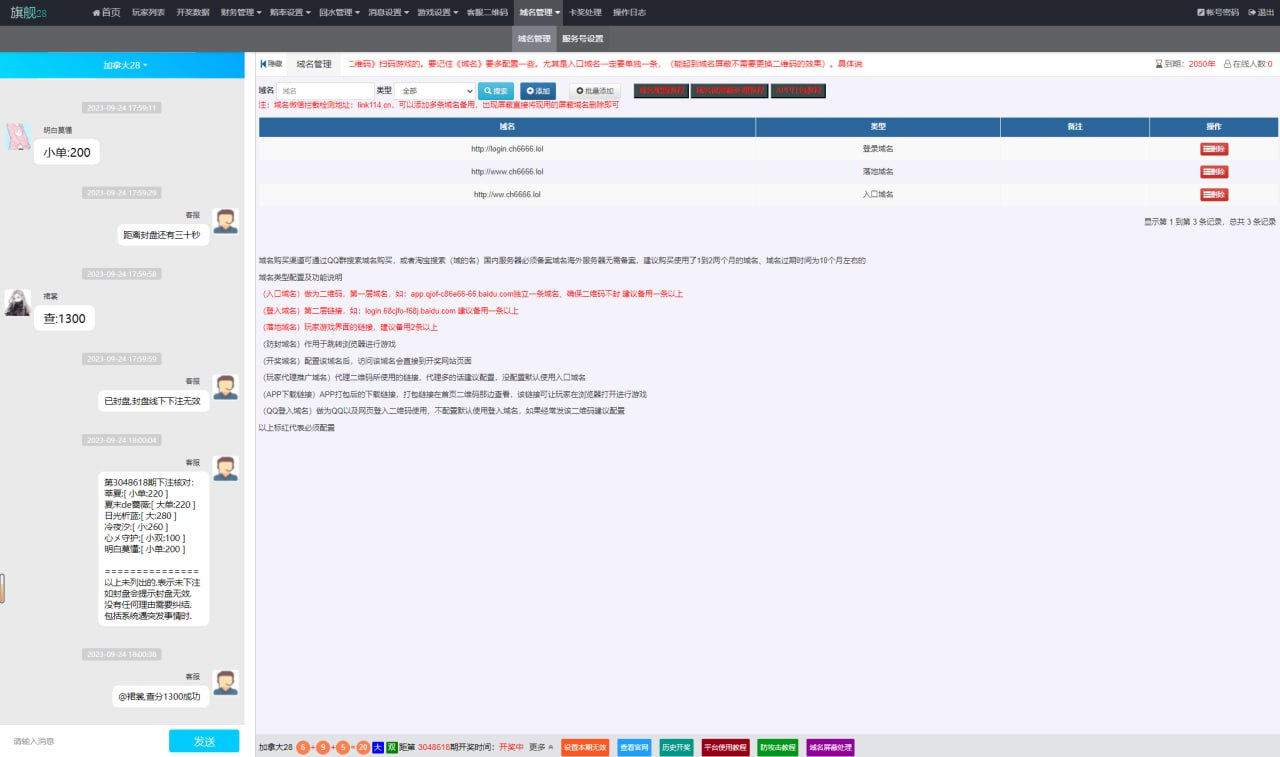Click 客服 avatar beside 已封盘 message
This screenshot has width=1280, height=757.
225,387
